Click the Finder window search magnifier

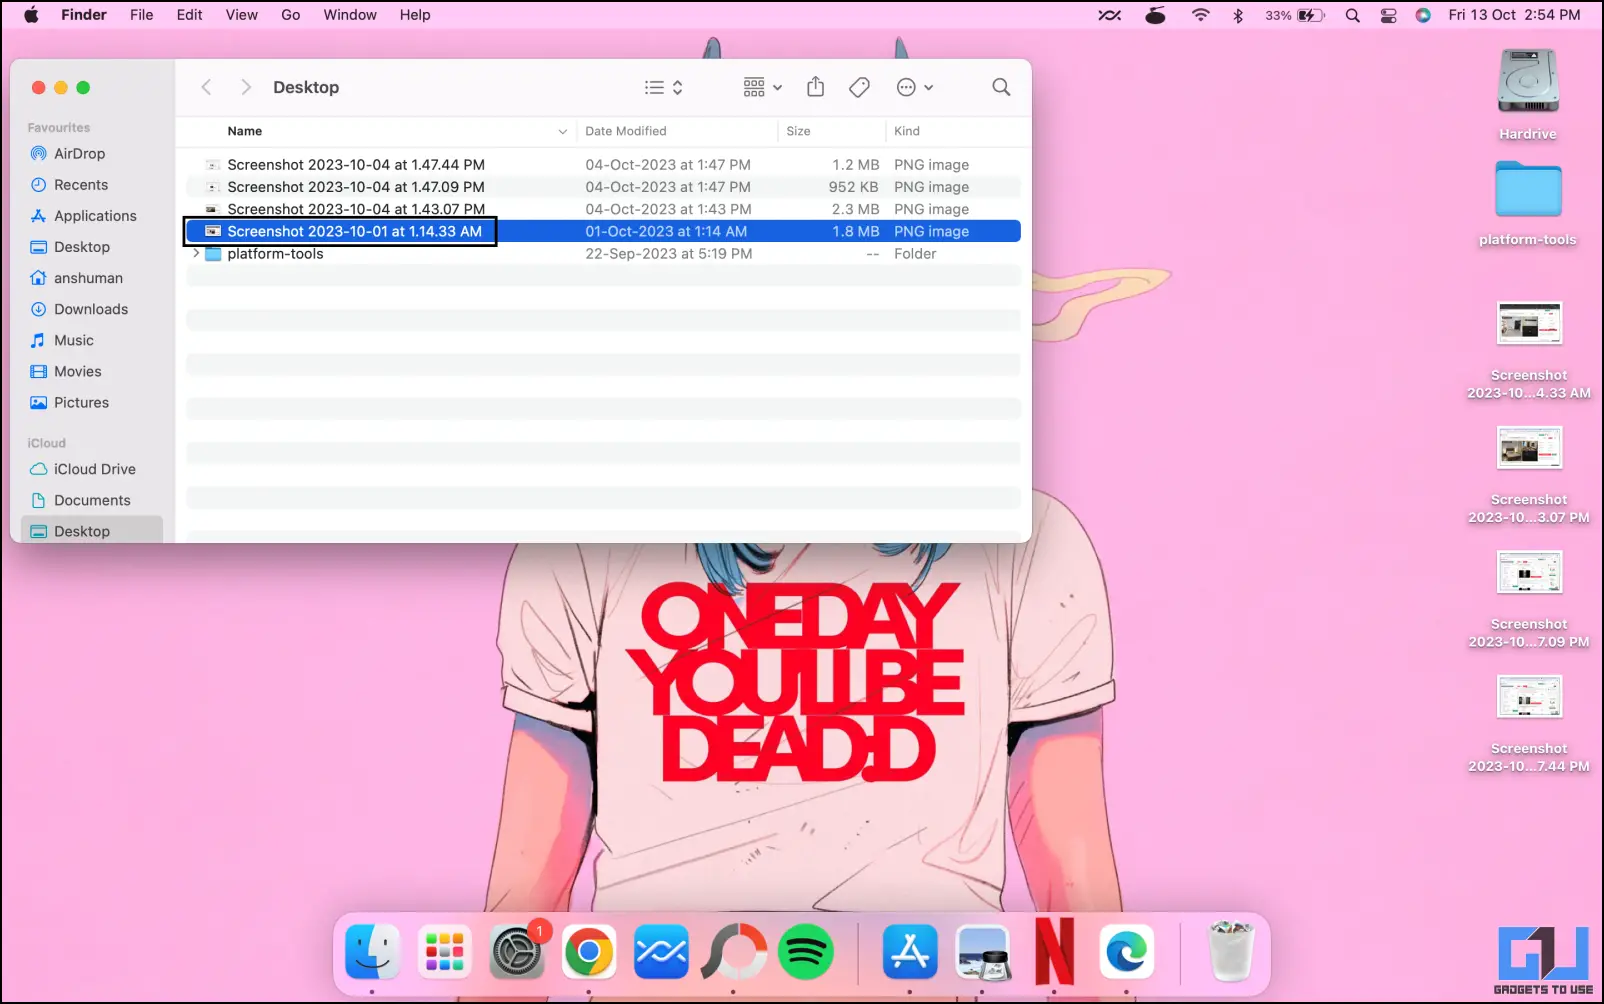pyautogui.click(x=1001, y=87)
